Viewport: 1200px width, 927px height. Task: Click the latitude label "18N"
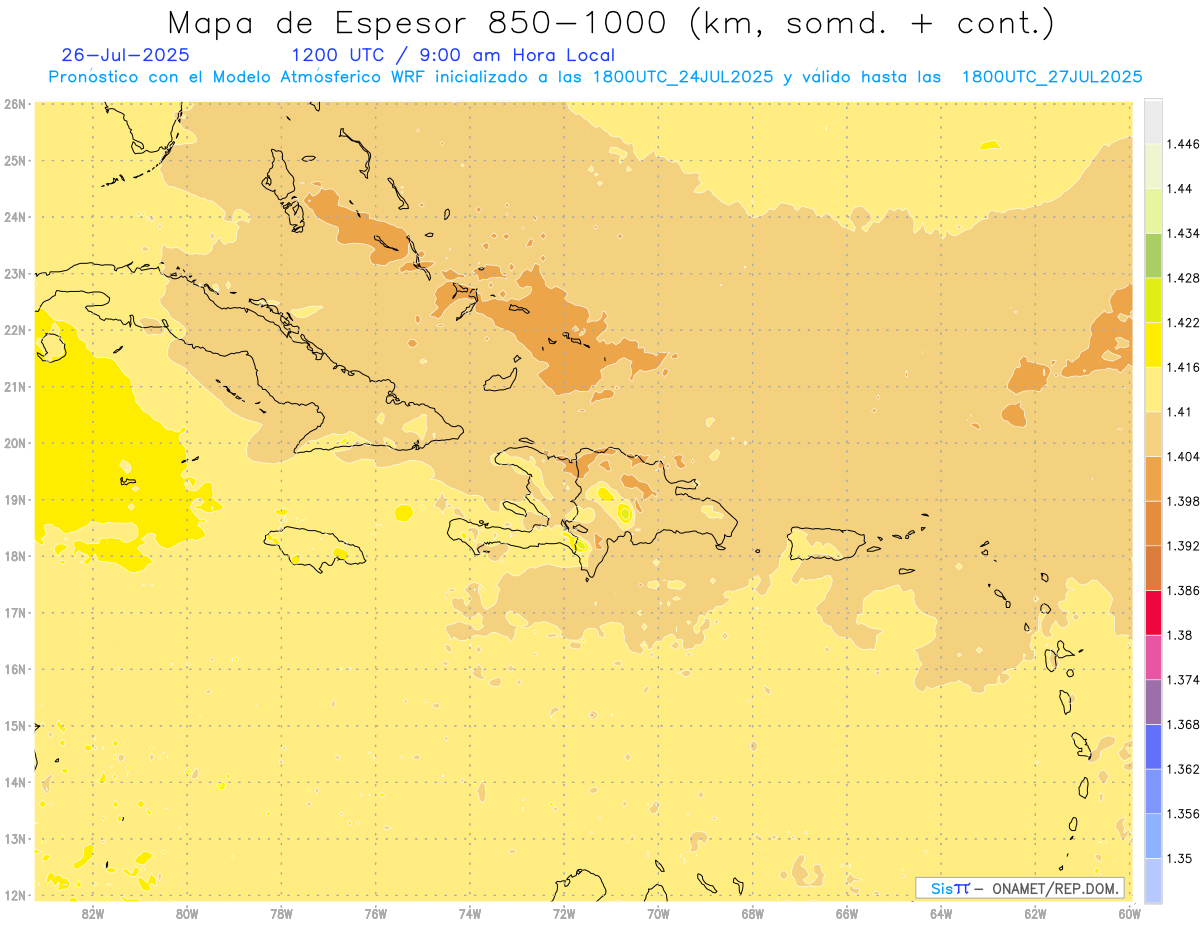click(14, 556)
